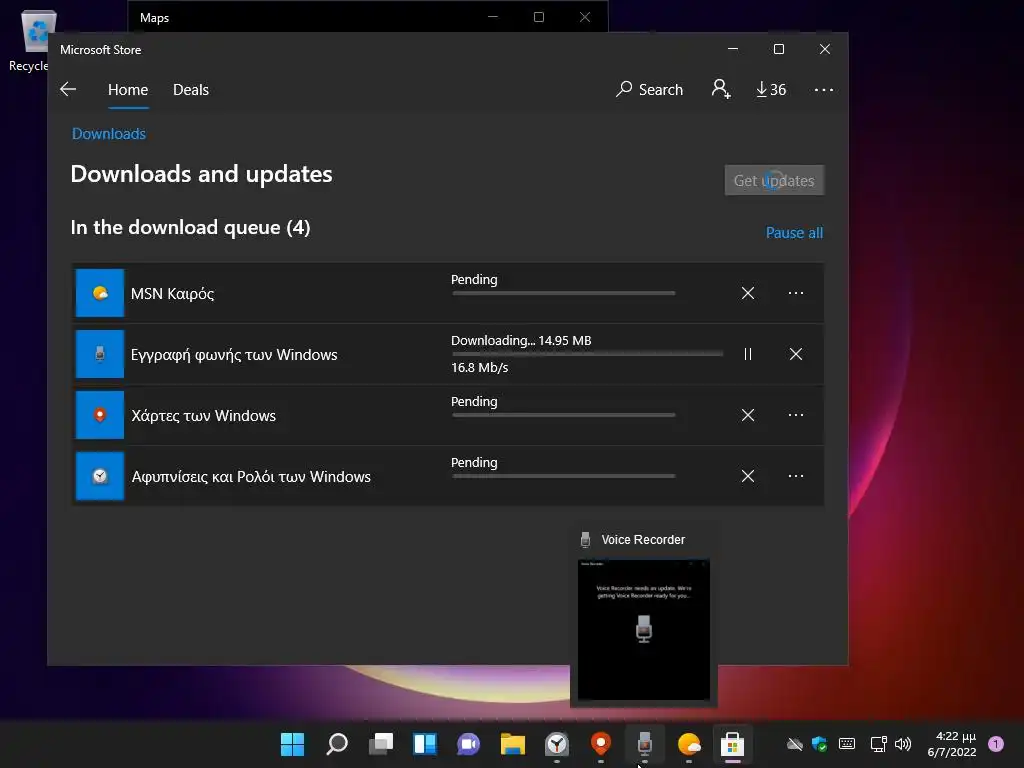
Task: Open the MSN Καιρός app tile icon
Action: 100,293
